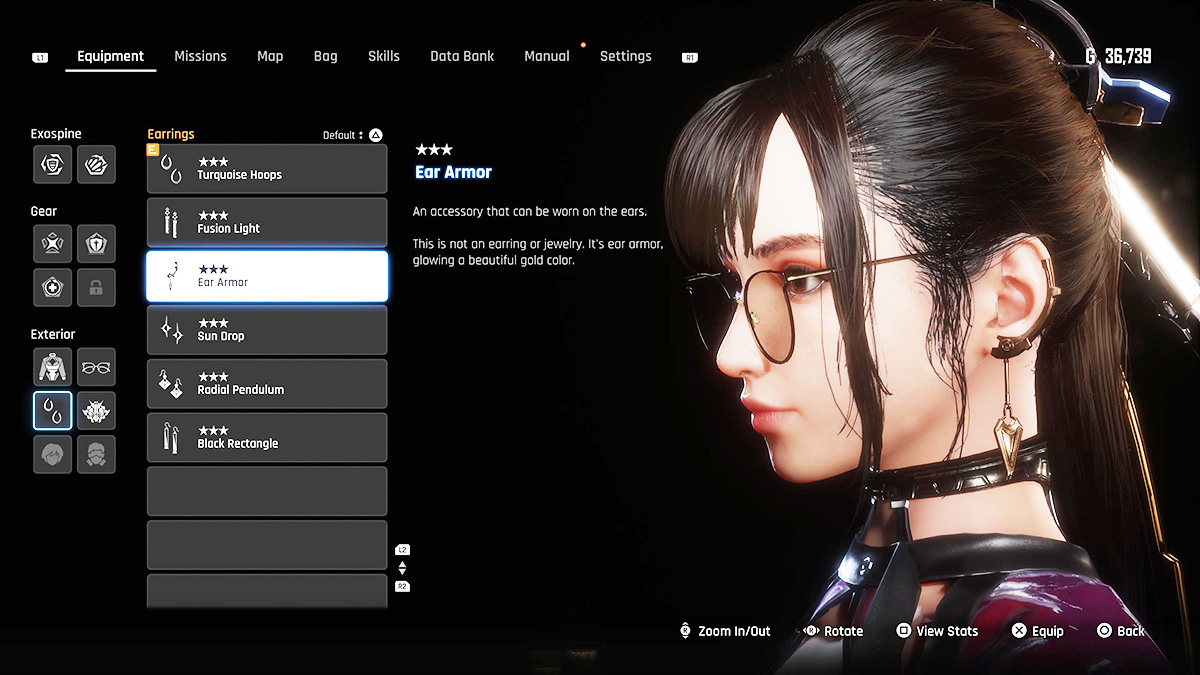Select the first Exospine slot icon
The height and width of the screenshot is (675, 1200).
click(x=52, y=165)
